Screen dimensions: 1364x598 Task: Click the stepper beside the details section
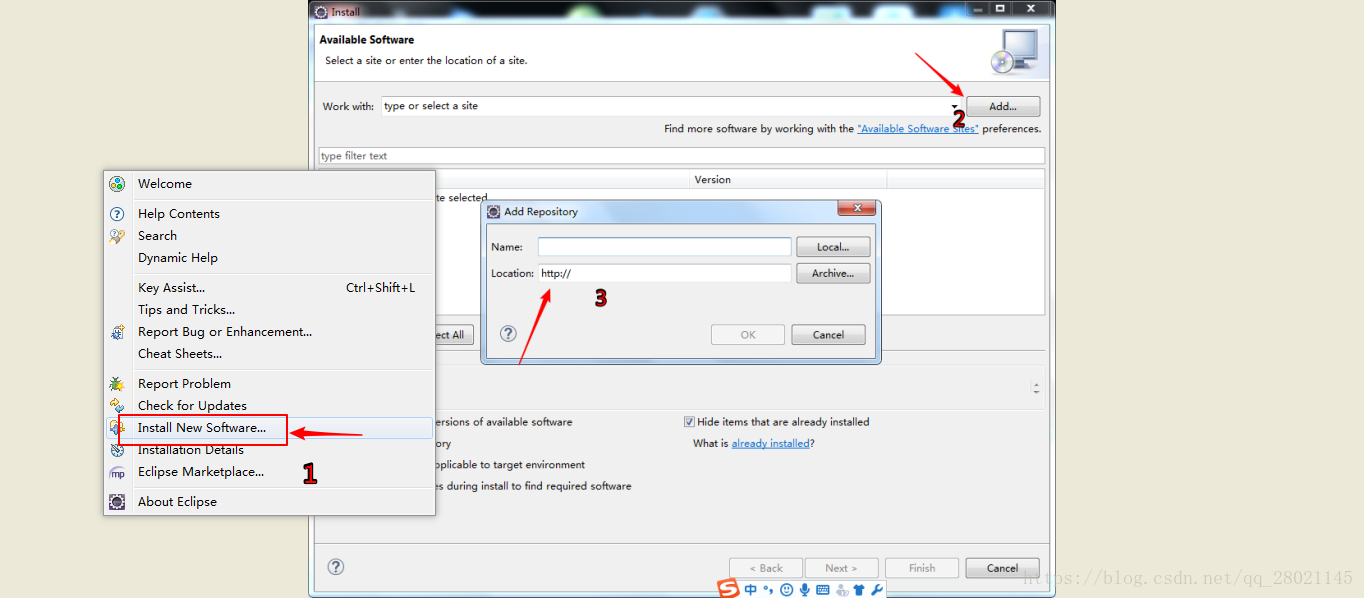click(x=1036, y=387)
